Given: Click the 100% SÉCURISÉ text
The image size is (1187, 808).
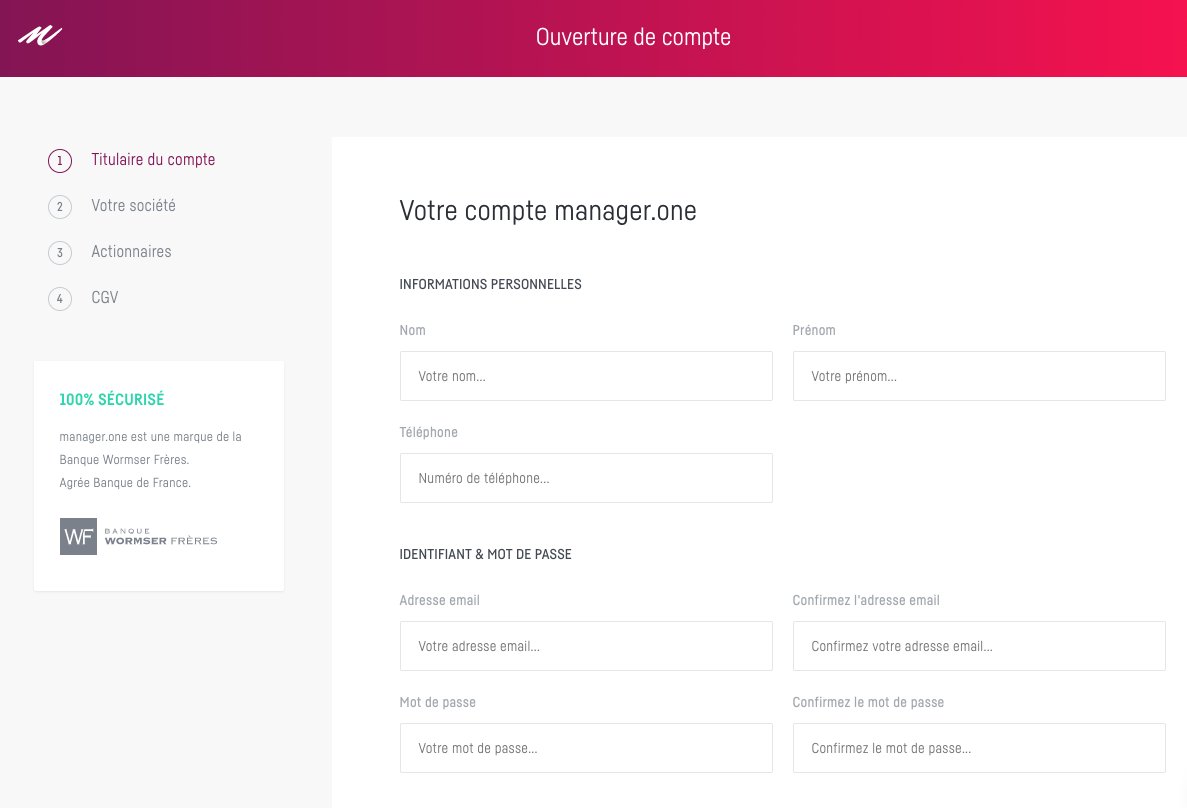Looking at the screenshot, I should point(111,399).
